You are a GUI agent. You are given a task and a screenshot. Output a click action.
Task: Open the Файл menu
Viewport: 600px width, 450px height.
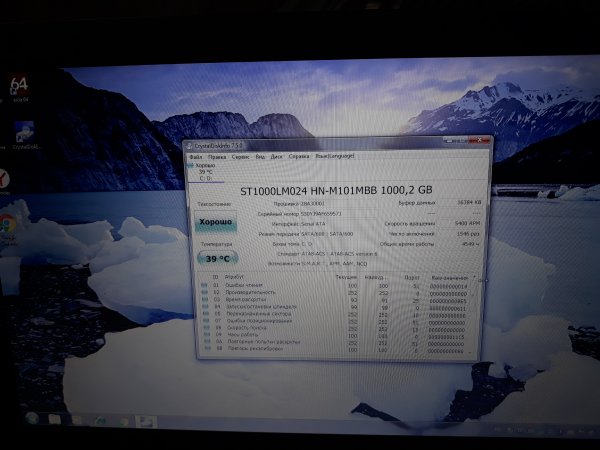tap(195, 157)
